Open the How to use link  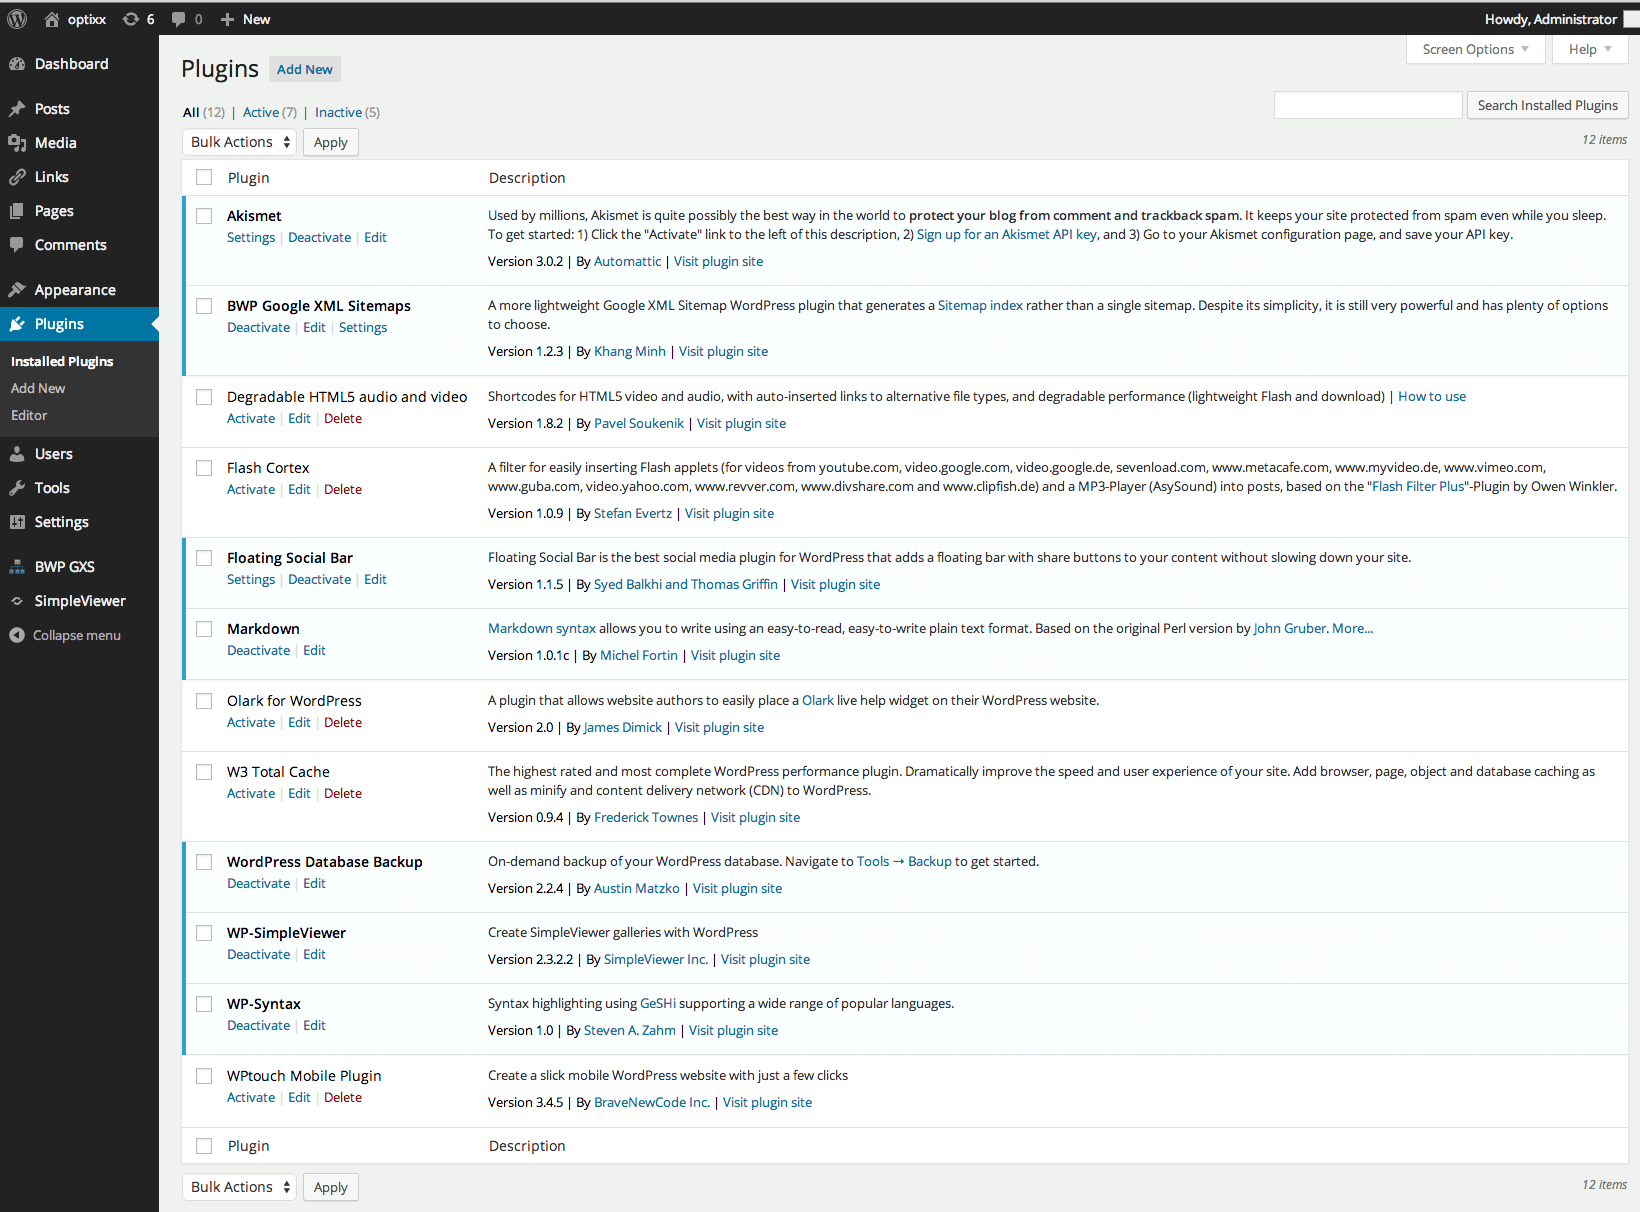coord(1432,396)
